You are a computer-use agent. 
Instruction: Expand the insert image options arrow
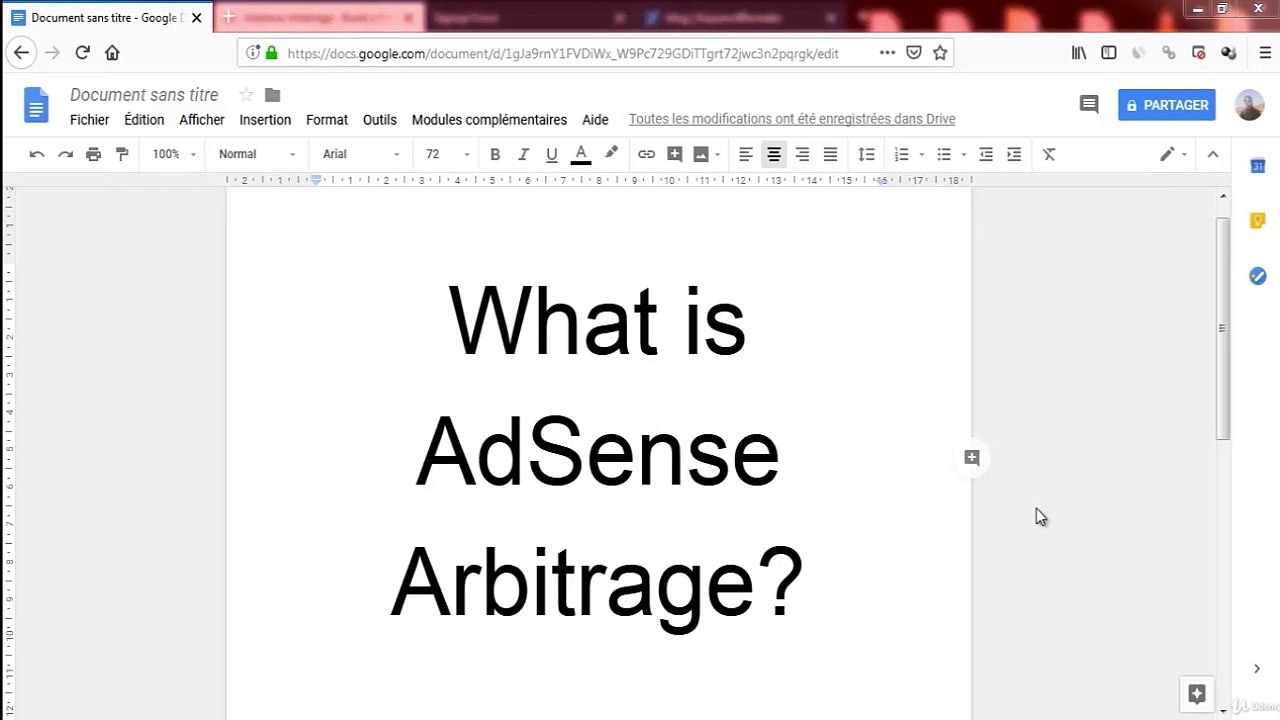(x=717, y=155)
